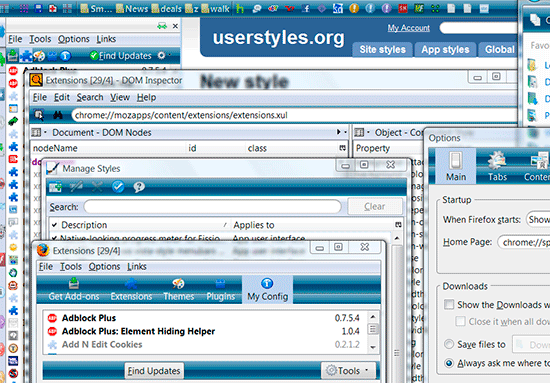Screen dimensions: 550x383
Task: Select Themes palette icon in sidebar toolbar
Action: (x=39, y=55)
